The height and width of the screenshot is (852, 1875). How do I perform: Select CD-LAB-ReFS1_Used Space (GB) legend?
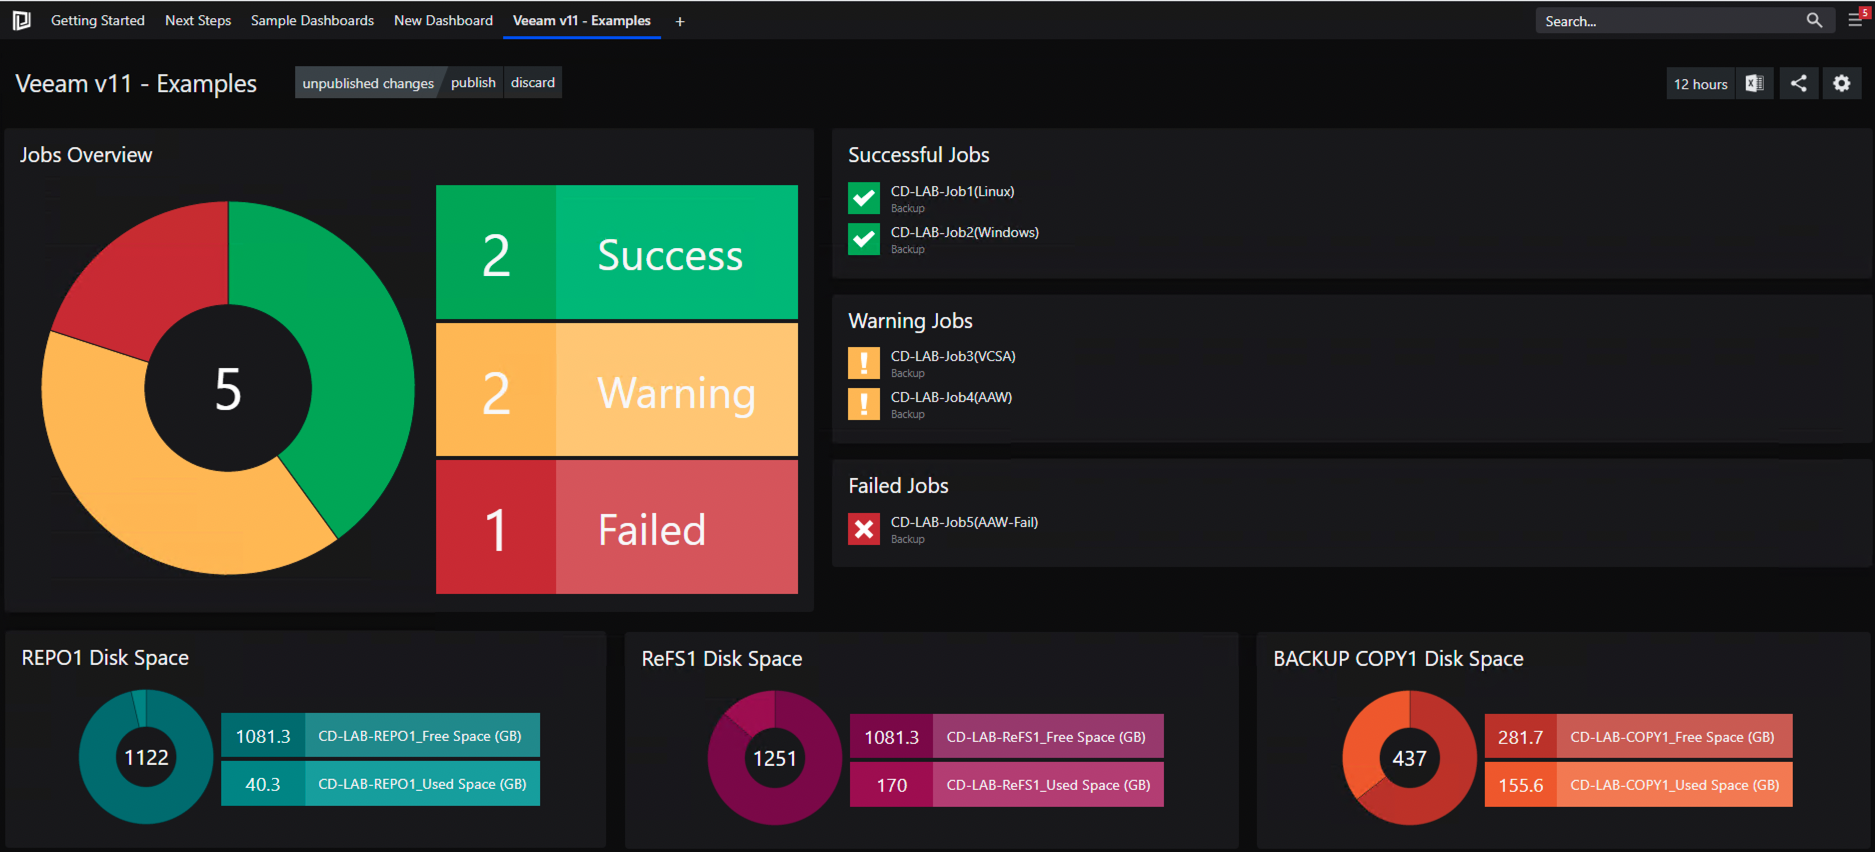click(x=1007, y=785)
